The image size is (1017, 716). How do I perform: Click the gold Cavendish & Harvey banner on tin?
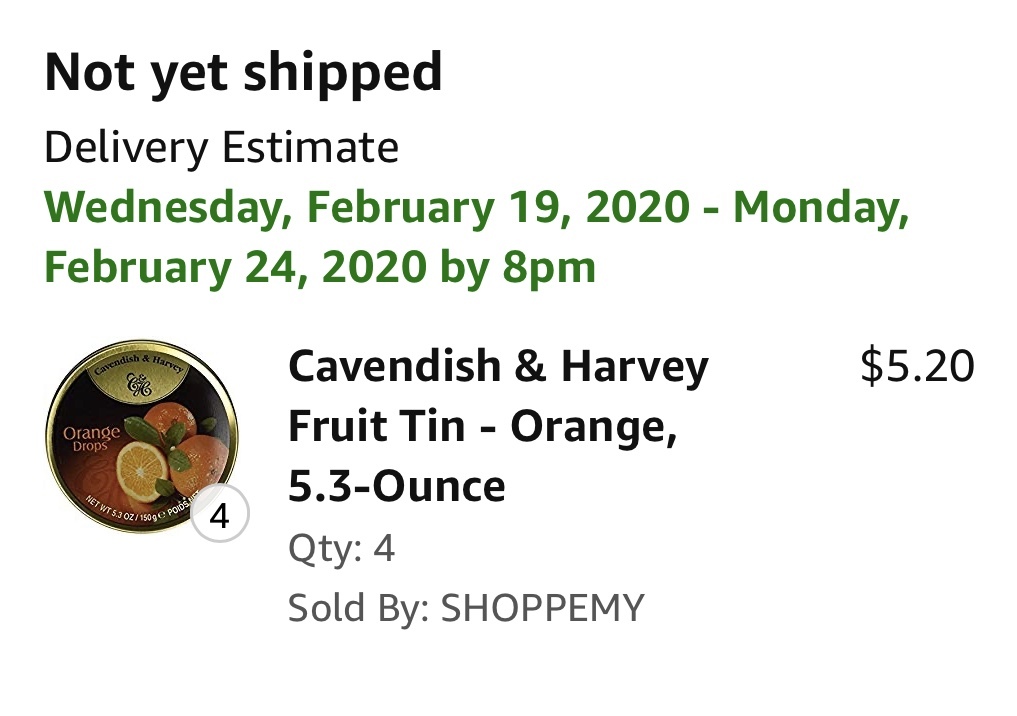point(143,364)
